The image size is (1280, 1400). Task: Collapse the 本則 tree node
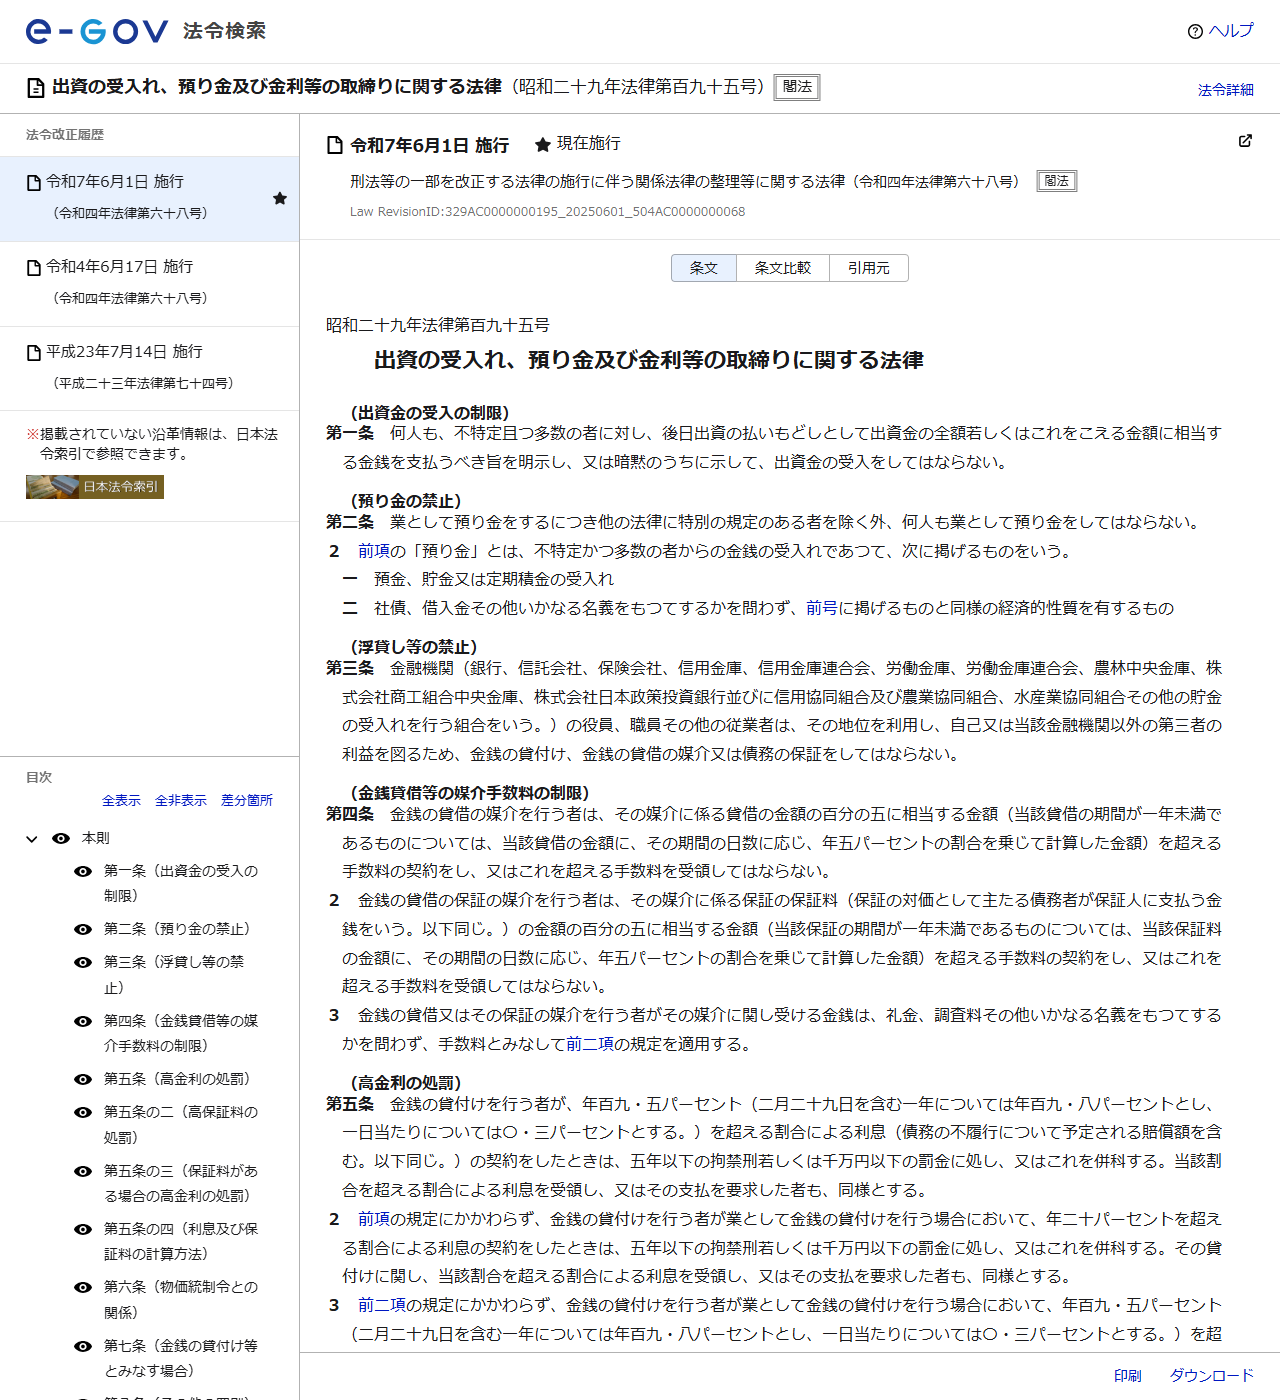click(32, 839)
